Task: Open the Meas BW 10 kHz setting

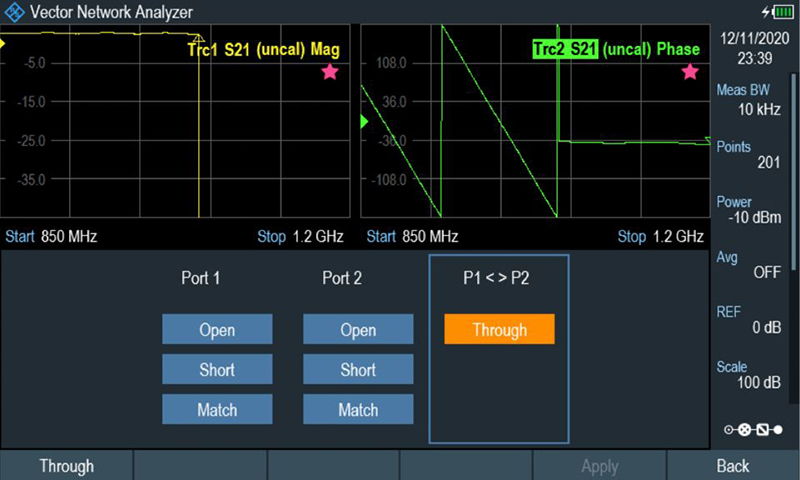Action: (753, 100)
